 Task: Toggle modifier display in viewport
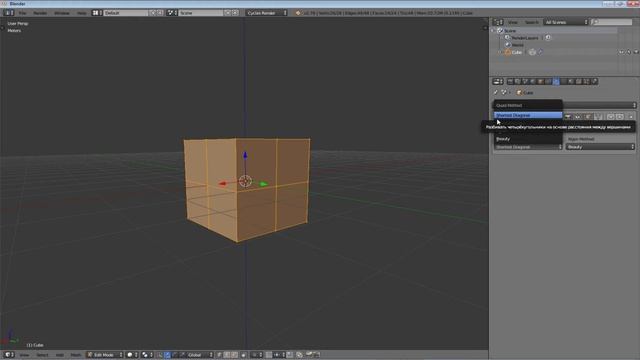577,117
